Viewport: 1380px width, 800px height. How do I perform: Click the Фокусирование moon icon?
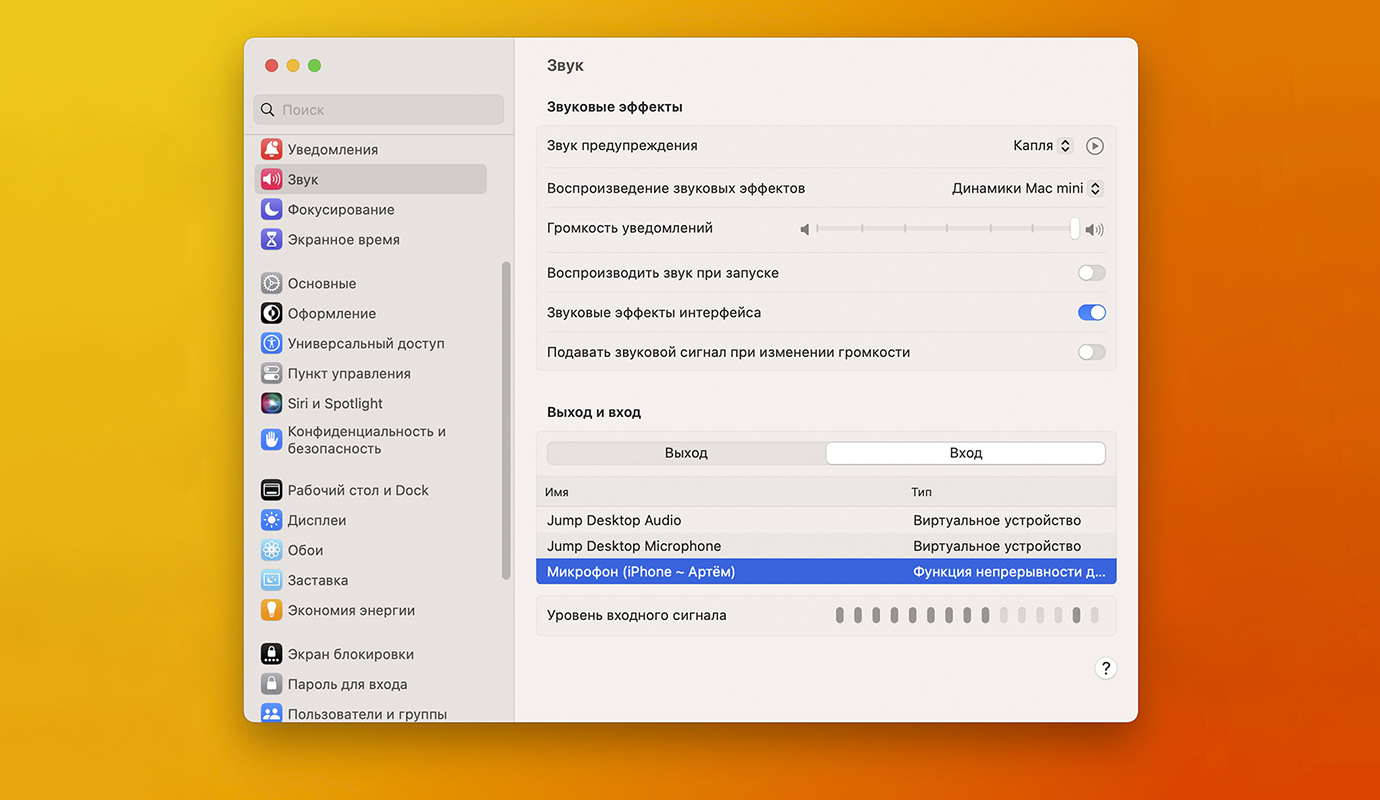point(271,209)
